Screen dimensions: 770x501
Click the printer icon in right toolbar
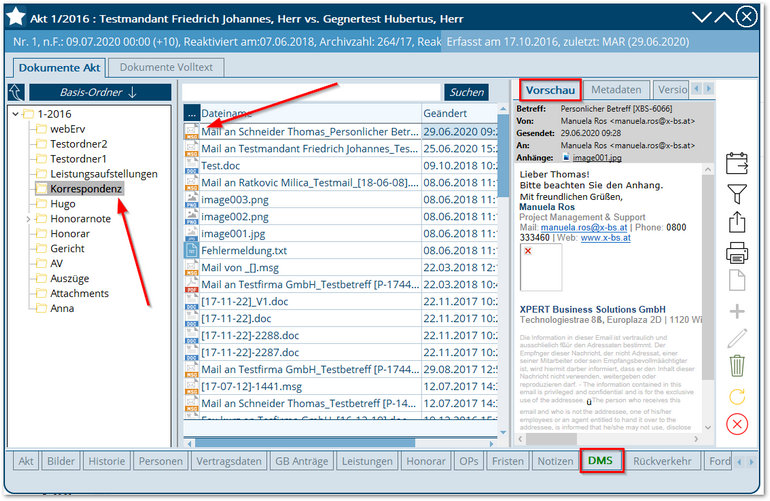click(737, 251)
